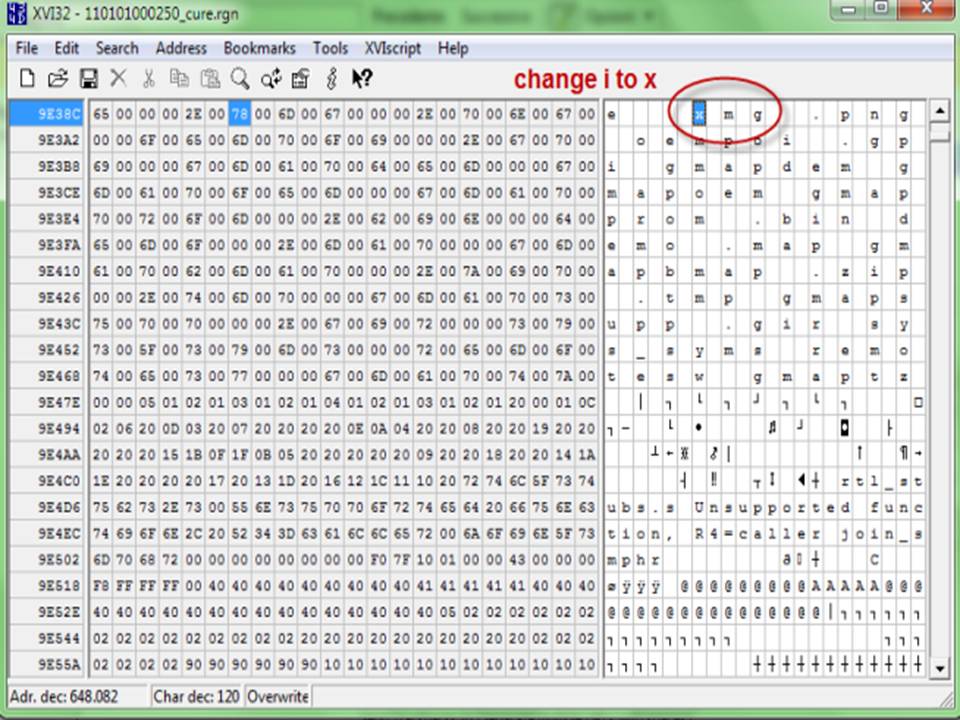Click address row 9E410
Viewport: 960px width, 720px height.
pyautogui.click(x=47, y=271)
